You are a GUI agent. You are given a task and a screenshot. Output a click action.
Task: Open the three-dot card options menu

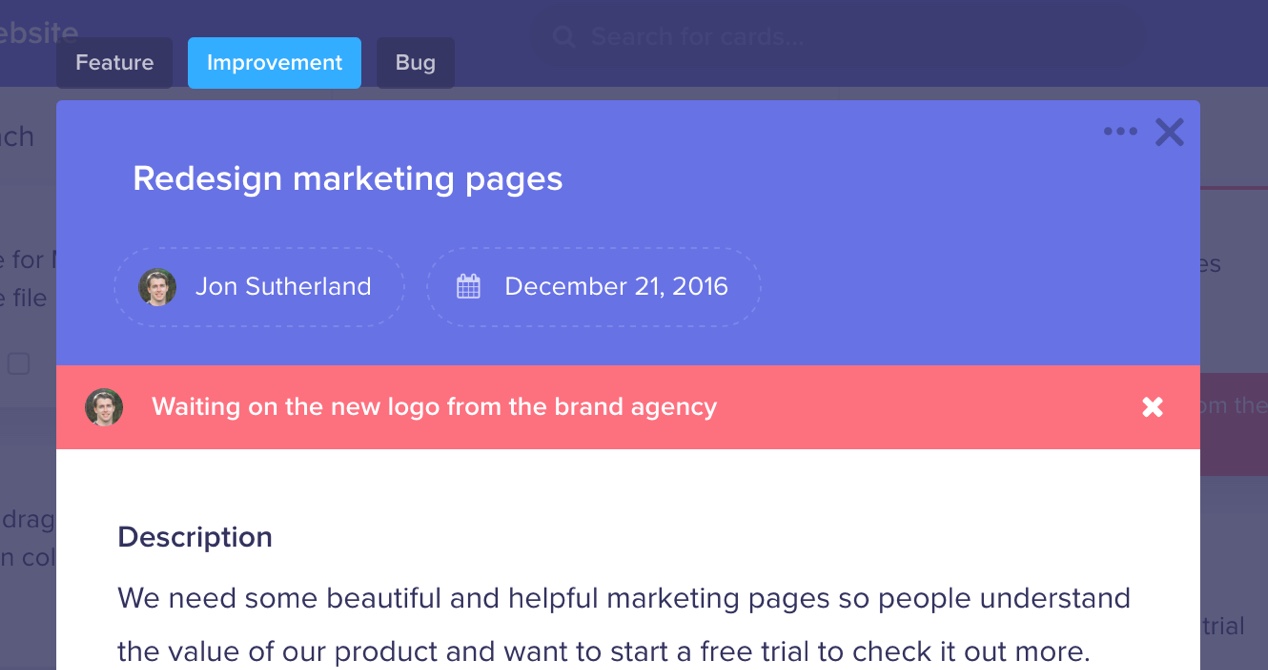1120,132
